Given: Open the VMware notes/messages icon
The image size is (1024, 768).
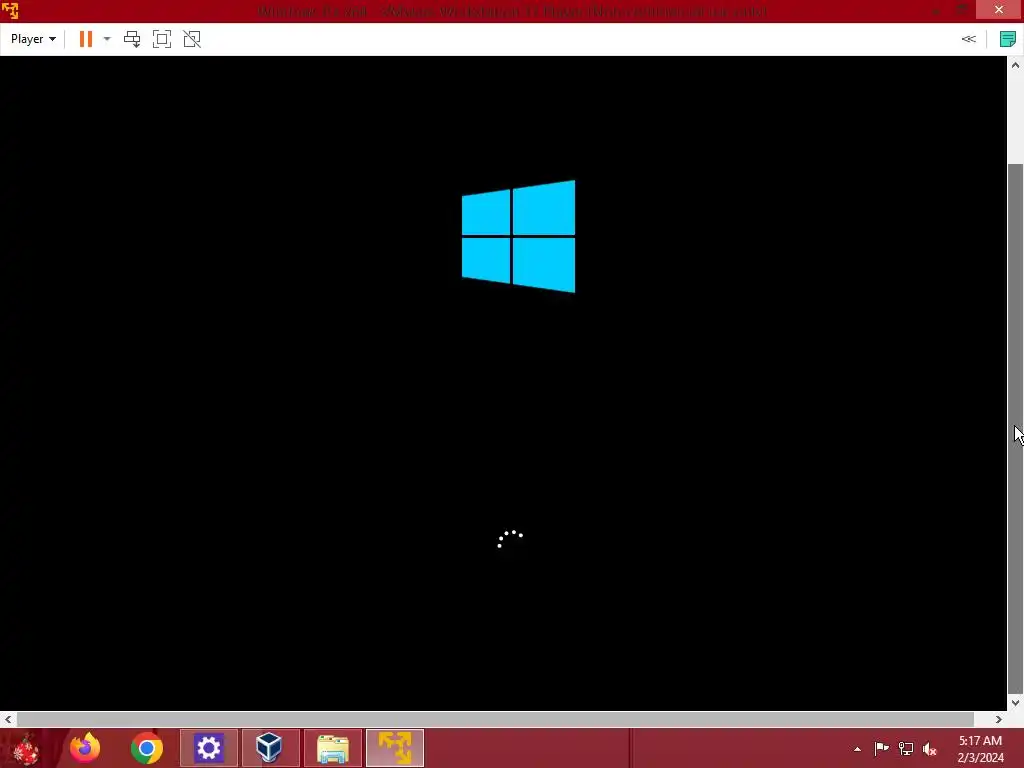Looking at the screenshot, I should (1008, 39).
